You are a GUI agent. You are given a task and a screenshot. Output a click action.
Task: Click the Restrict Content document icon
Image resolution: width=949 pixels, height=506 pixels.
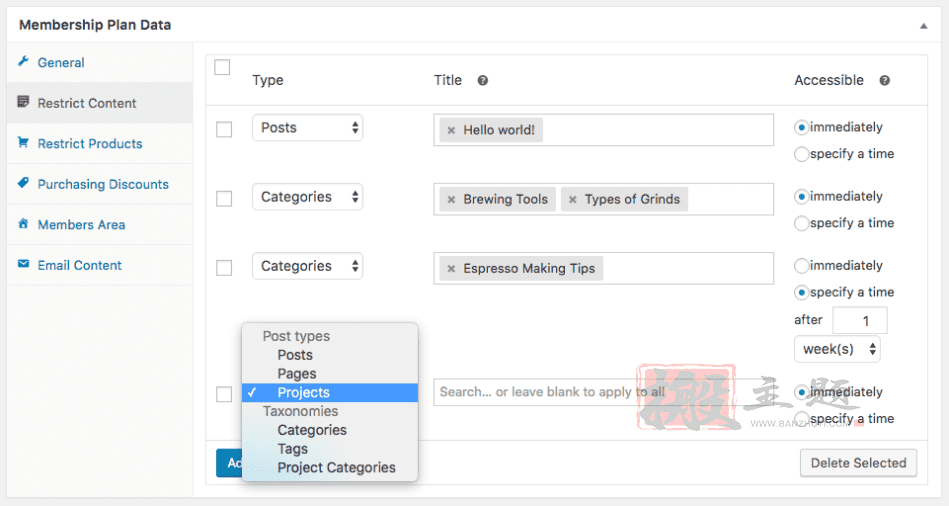pyautogui.click(x=24, y=102)
